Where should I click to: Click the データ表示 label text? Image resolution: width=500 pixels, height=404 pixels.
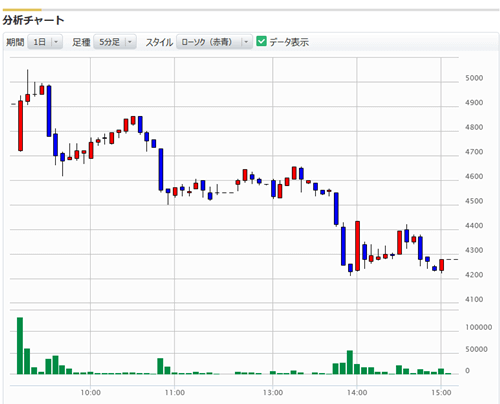point(289,42)
